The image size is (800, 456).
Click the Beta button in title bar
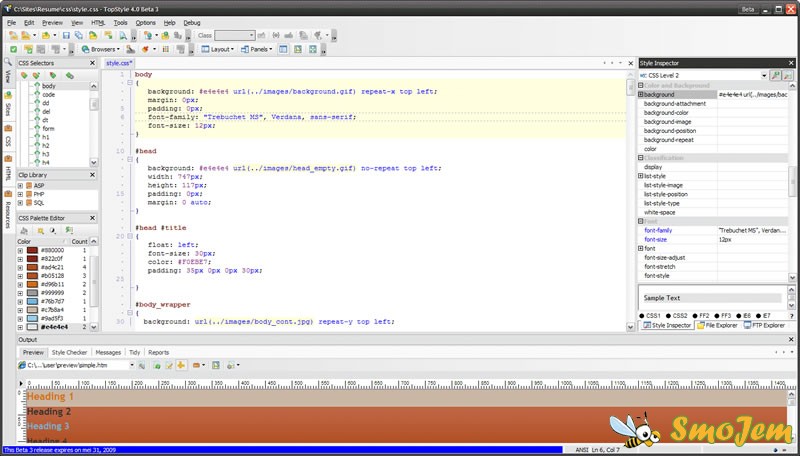[748, 9]
